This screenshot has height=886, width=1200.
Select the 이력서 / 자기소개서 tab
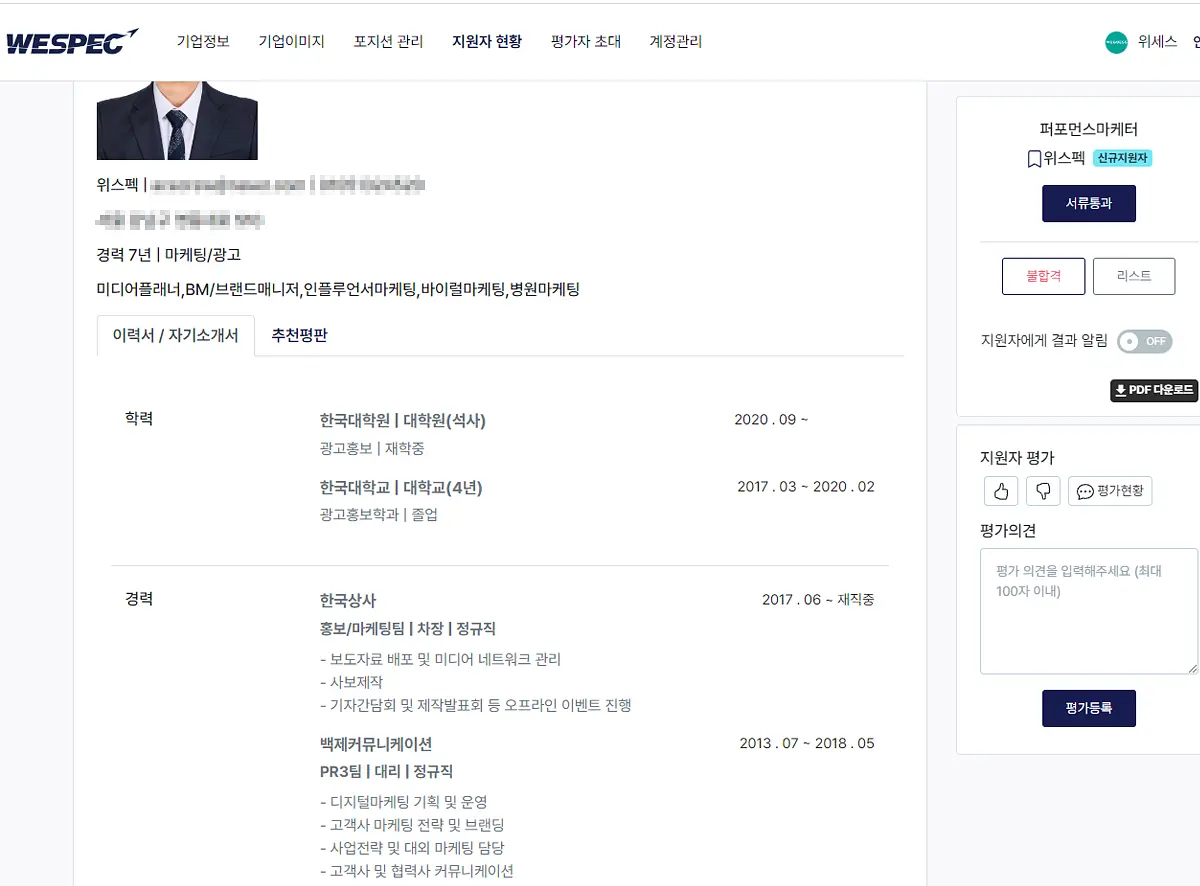(176, 336)
